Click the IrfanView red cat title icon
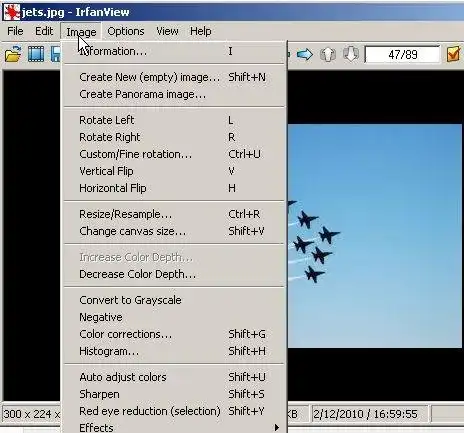The height and width of the screenshot is (433, 464). coord(12,12)
